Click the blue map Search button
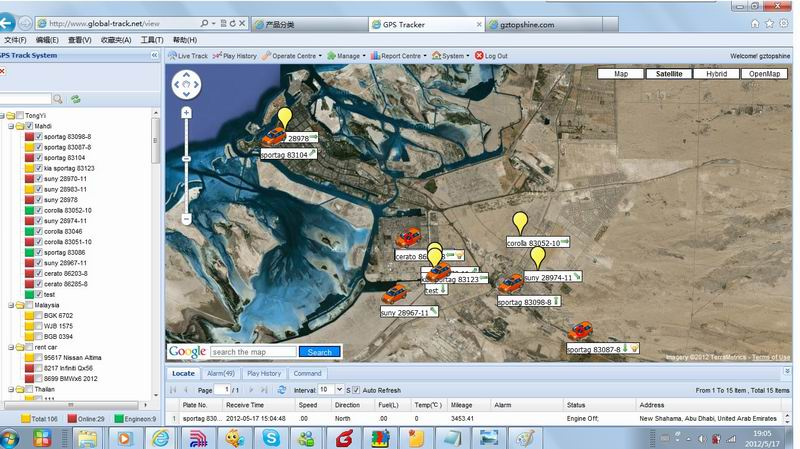The width and height of the screenshot is (800, 449). click(x=319, y=352)
